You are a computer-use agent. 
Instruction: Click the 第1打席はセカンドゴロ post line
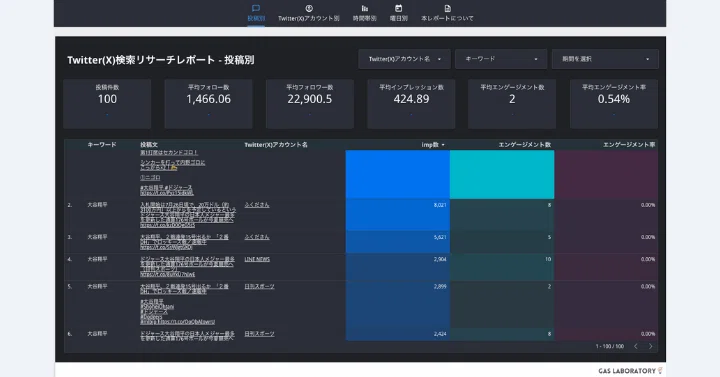tap(169, 152)
